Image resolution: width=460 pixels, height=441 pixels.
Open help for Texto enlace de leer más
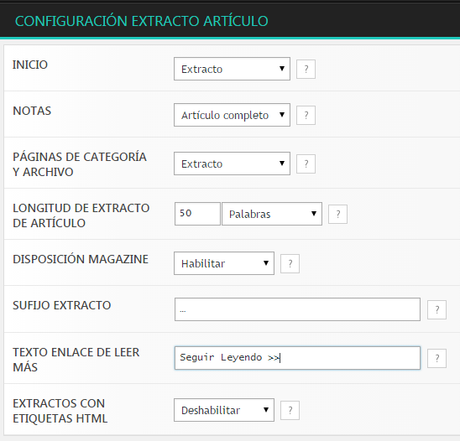tap(437, 358)
